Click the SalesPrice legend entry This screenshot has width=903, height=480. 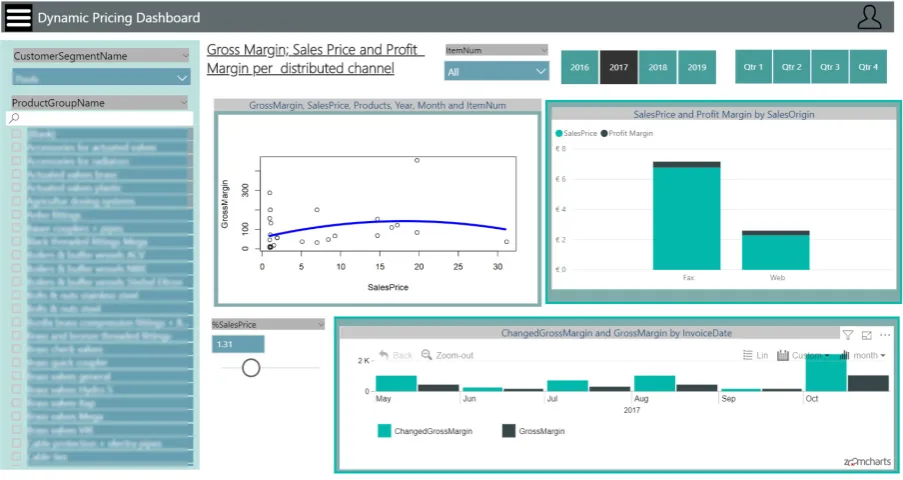click(x=576, y=133)
